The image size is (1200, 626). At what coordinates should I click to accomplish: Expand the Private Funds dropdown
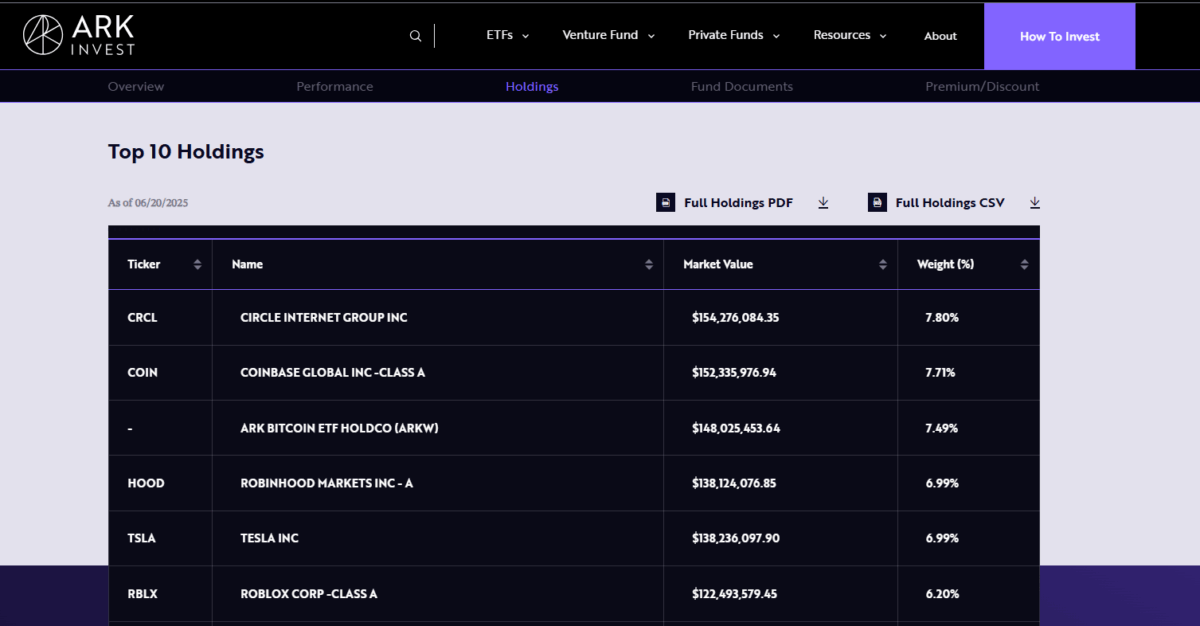[x=735, y=35]
